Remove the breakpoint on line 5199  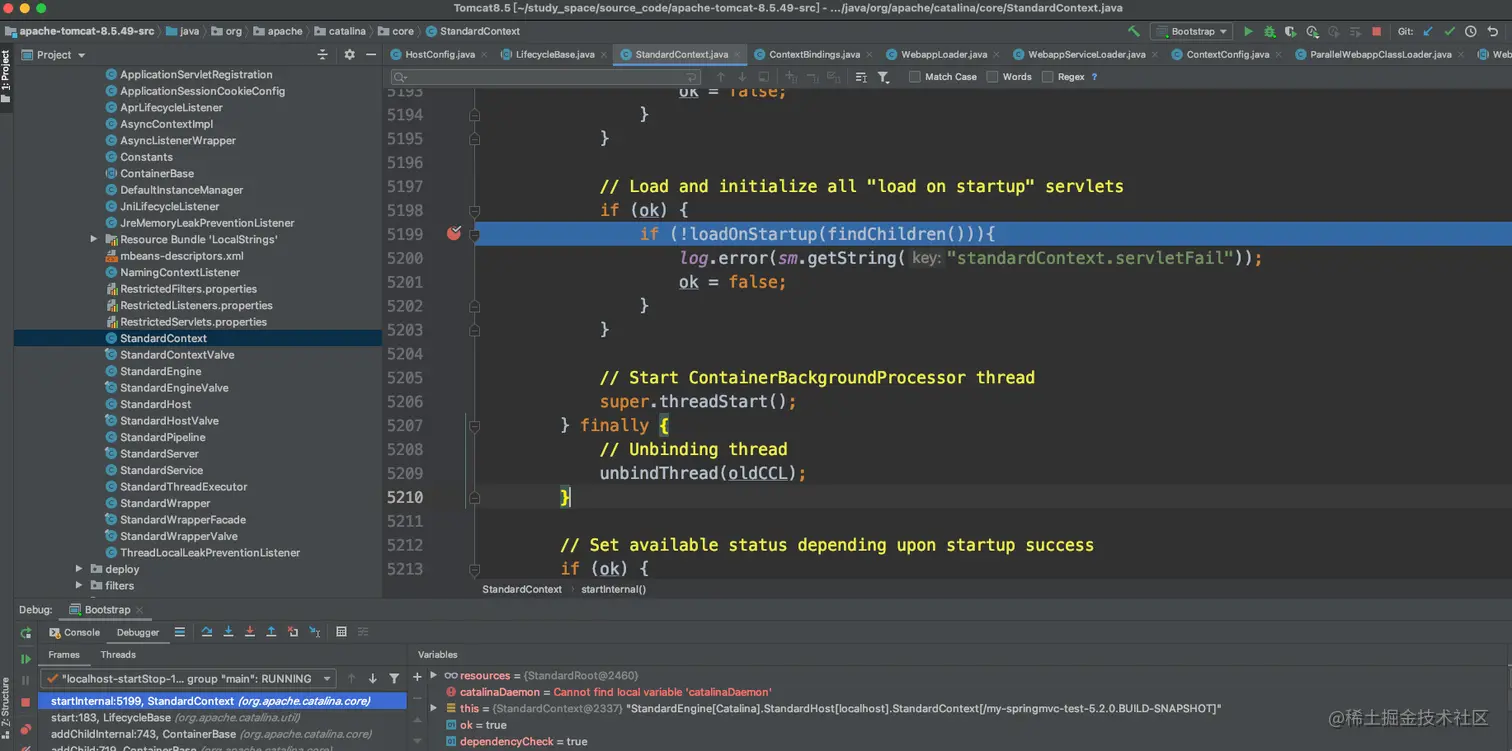454,234
